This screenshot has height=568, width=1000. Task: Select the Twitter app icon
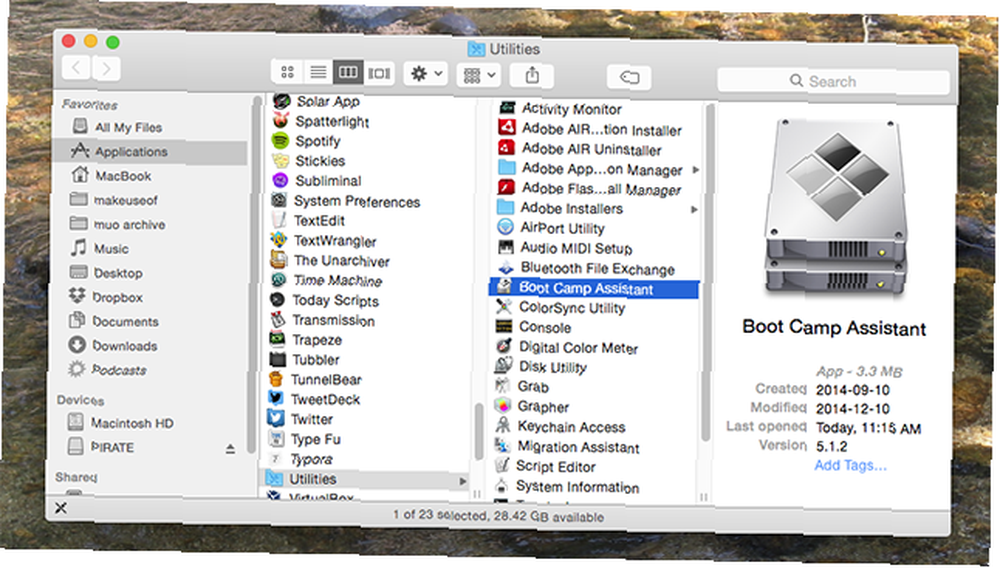(276, 418)
